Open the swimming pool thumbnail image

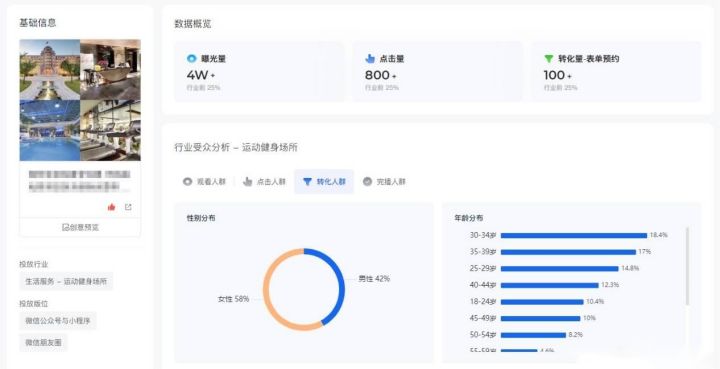(50, 130)
